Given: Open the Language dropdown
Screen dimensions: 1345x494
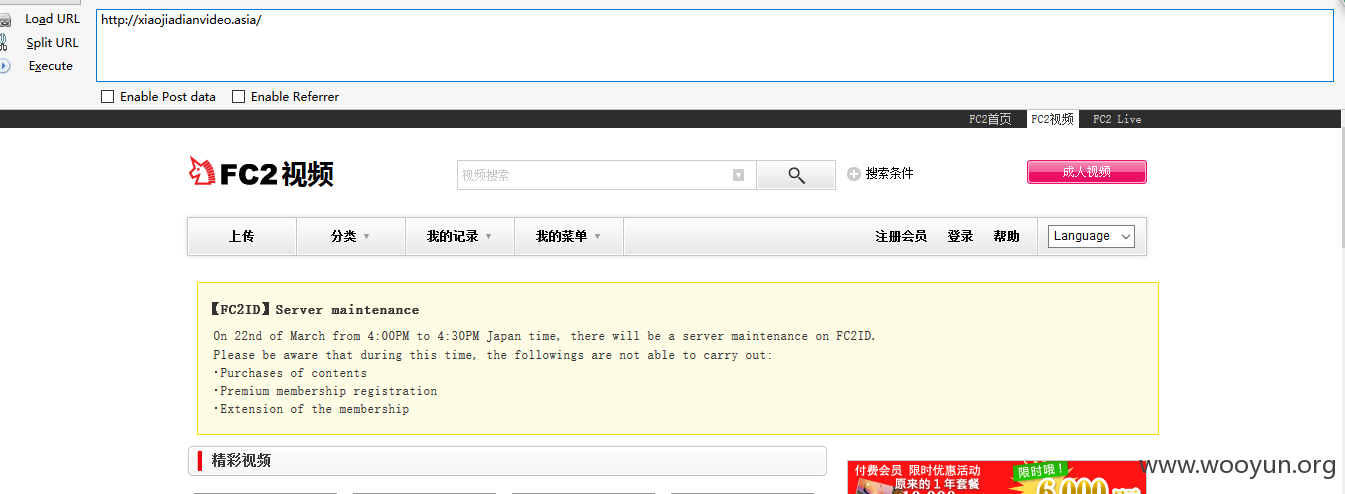Looking at the screenshot, I should (1091, 236).
